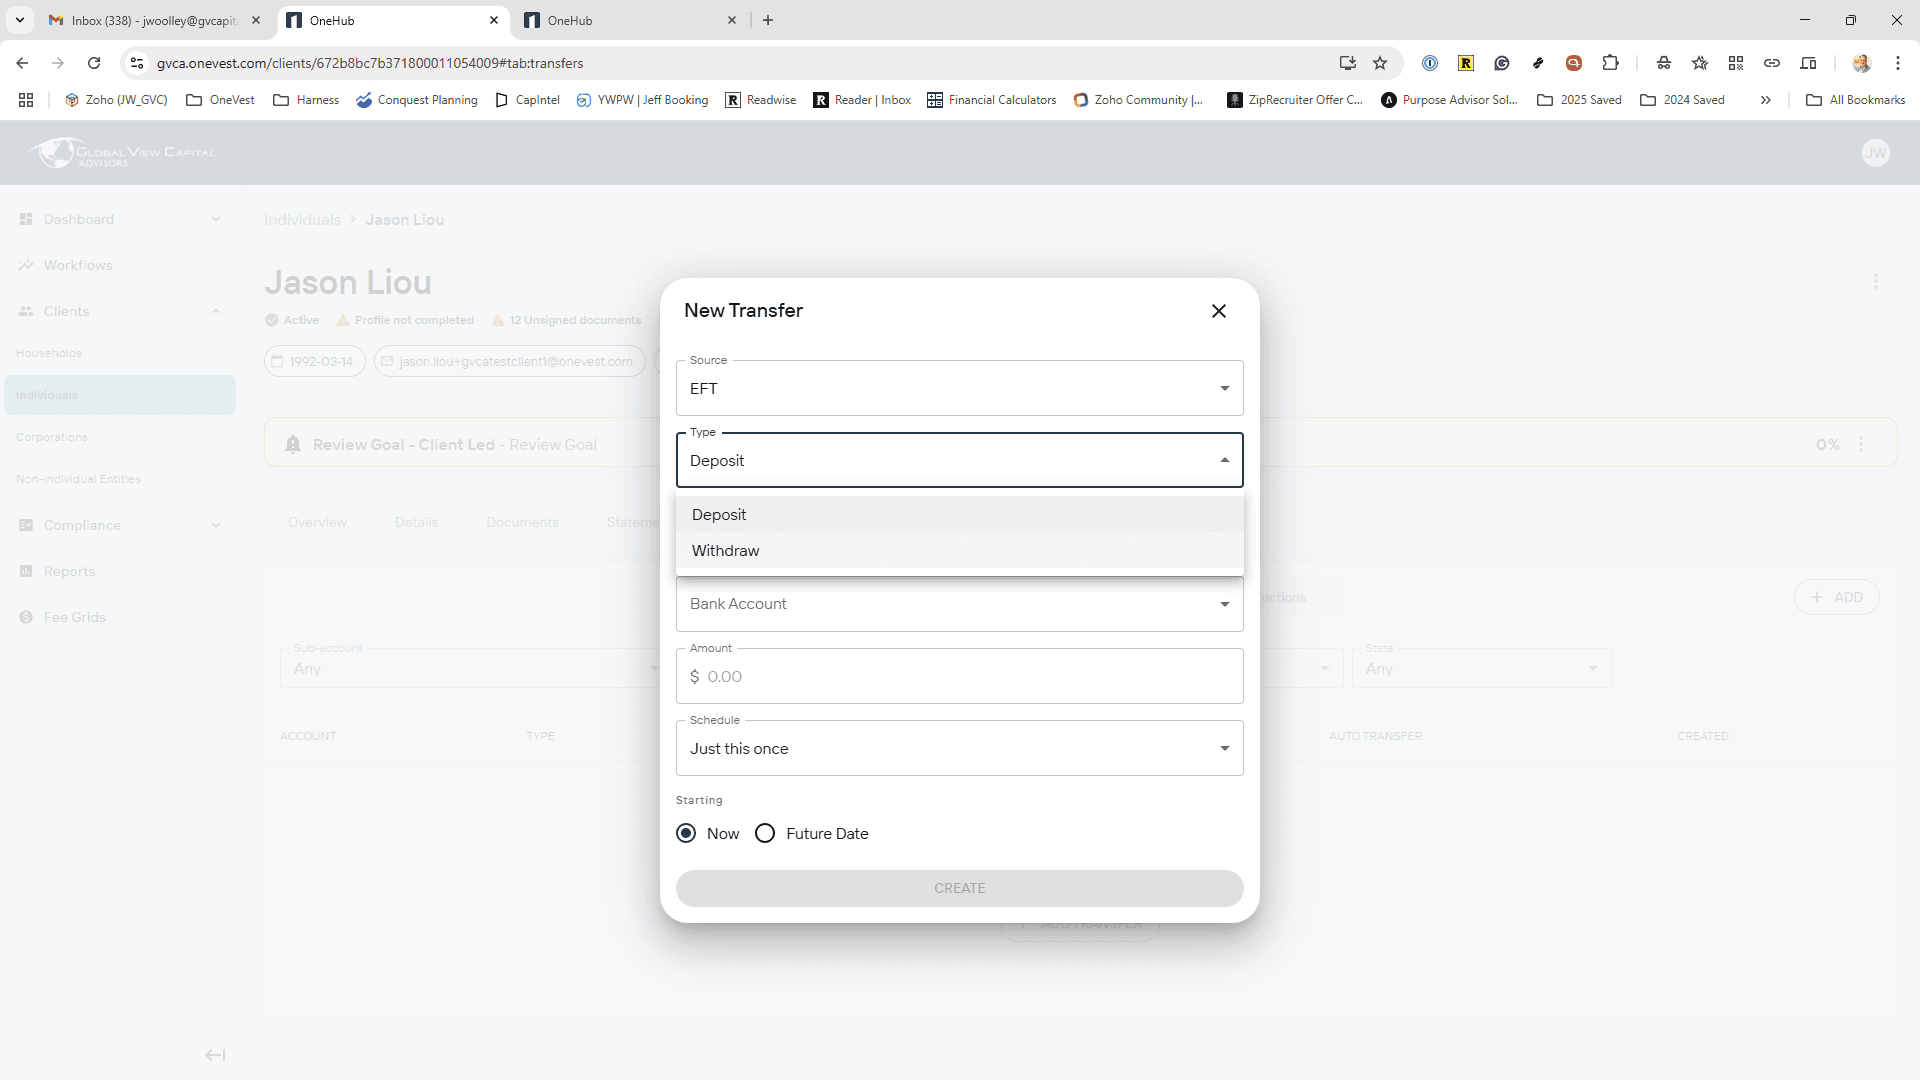Open client options three-dot menu
1920x1080 pixels.
1876,282
